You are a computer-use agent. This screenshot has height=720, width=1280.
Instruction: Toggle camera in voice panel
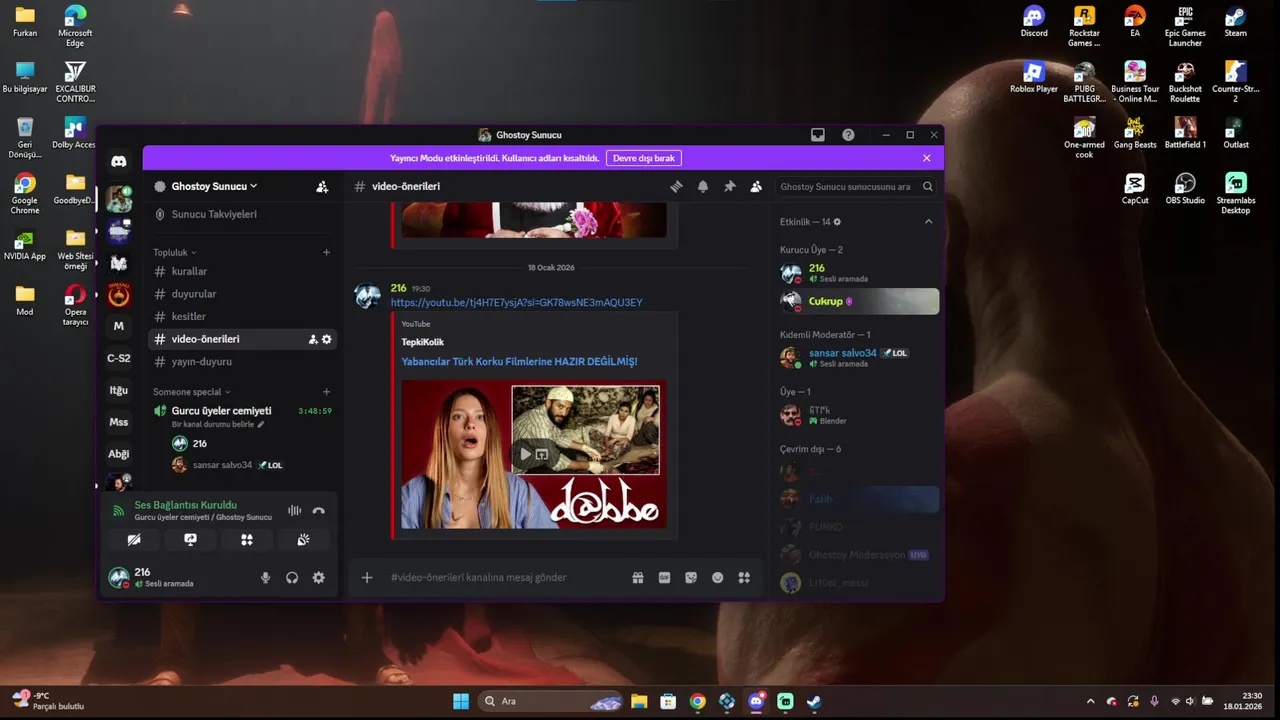click(x=134, y=540)
